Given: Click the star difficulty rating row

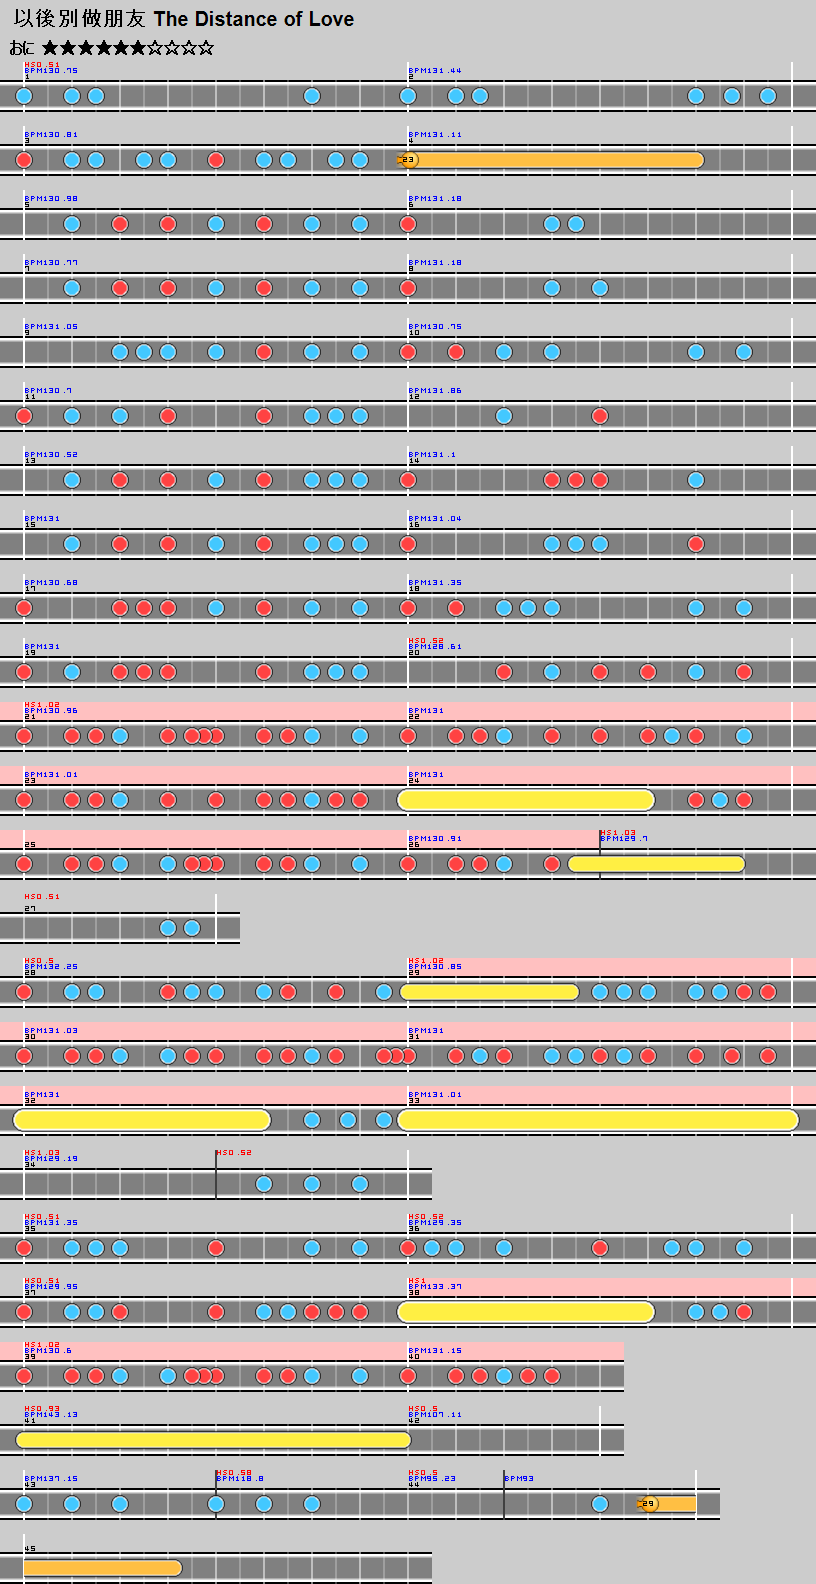Looking at the screenshot, I should point(127,48).
